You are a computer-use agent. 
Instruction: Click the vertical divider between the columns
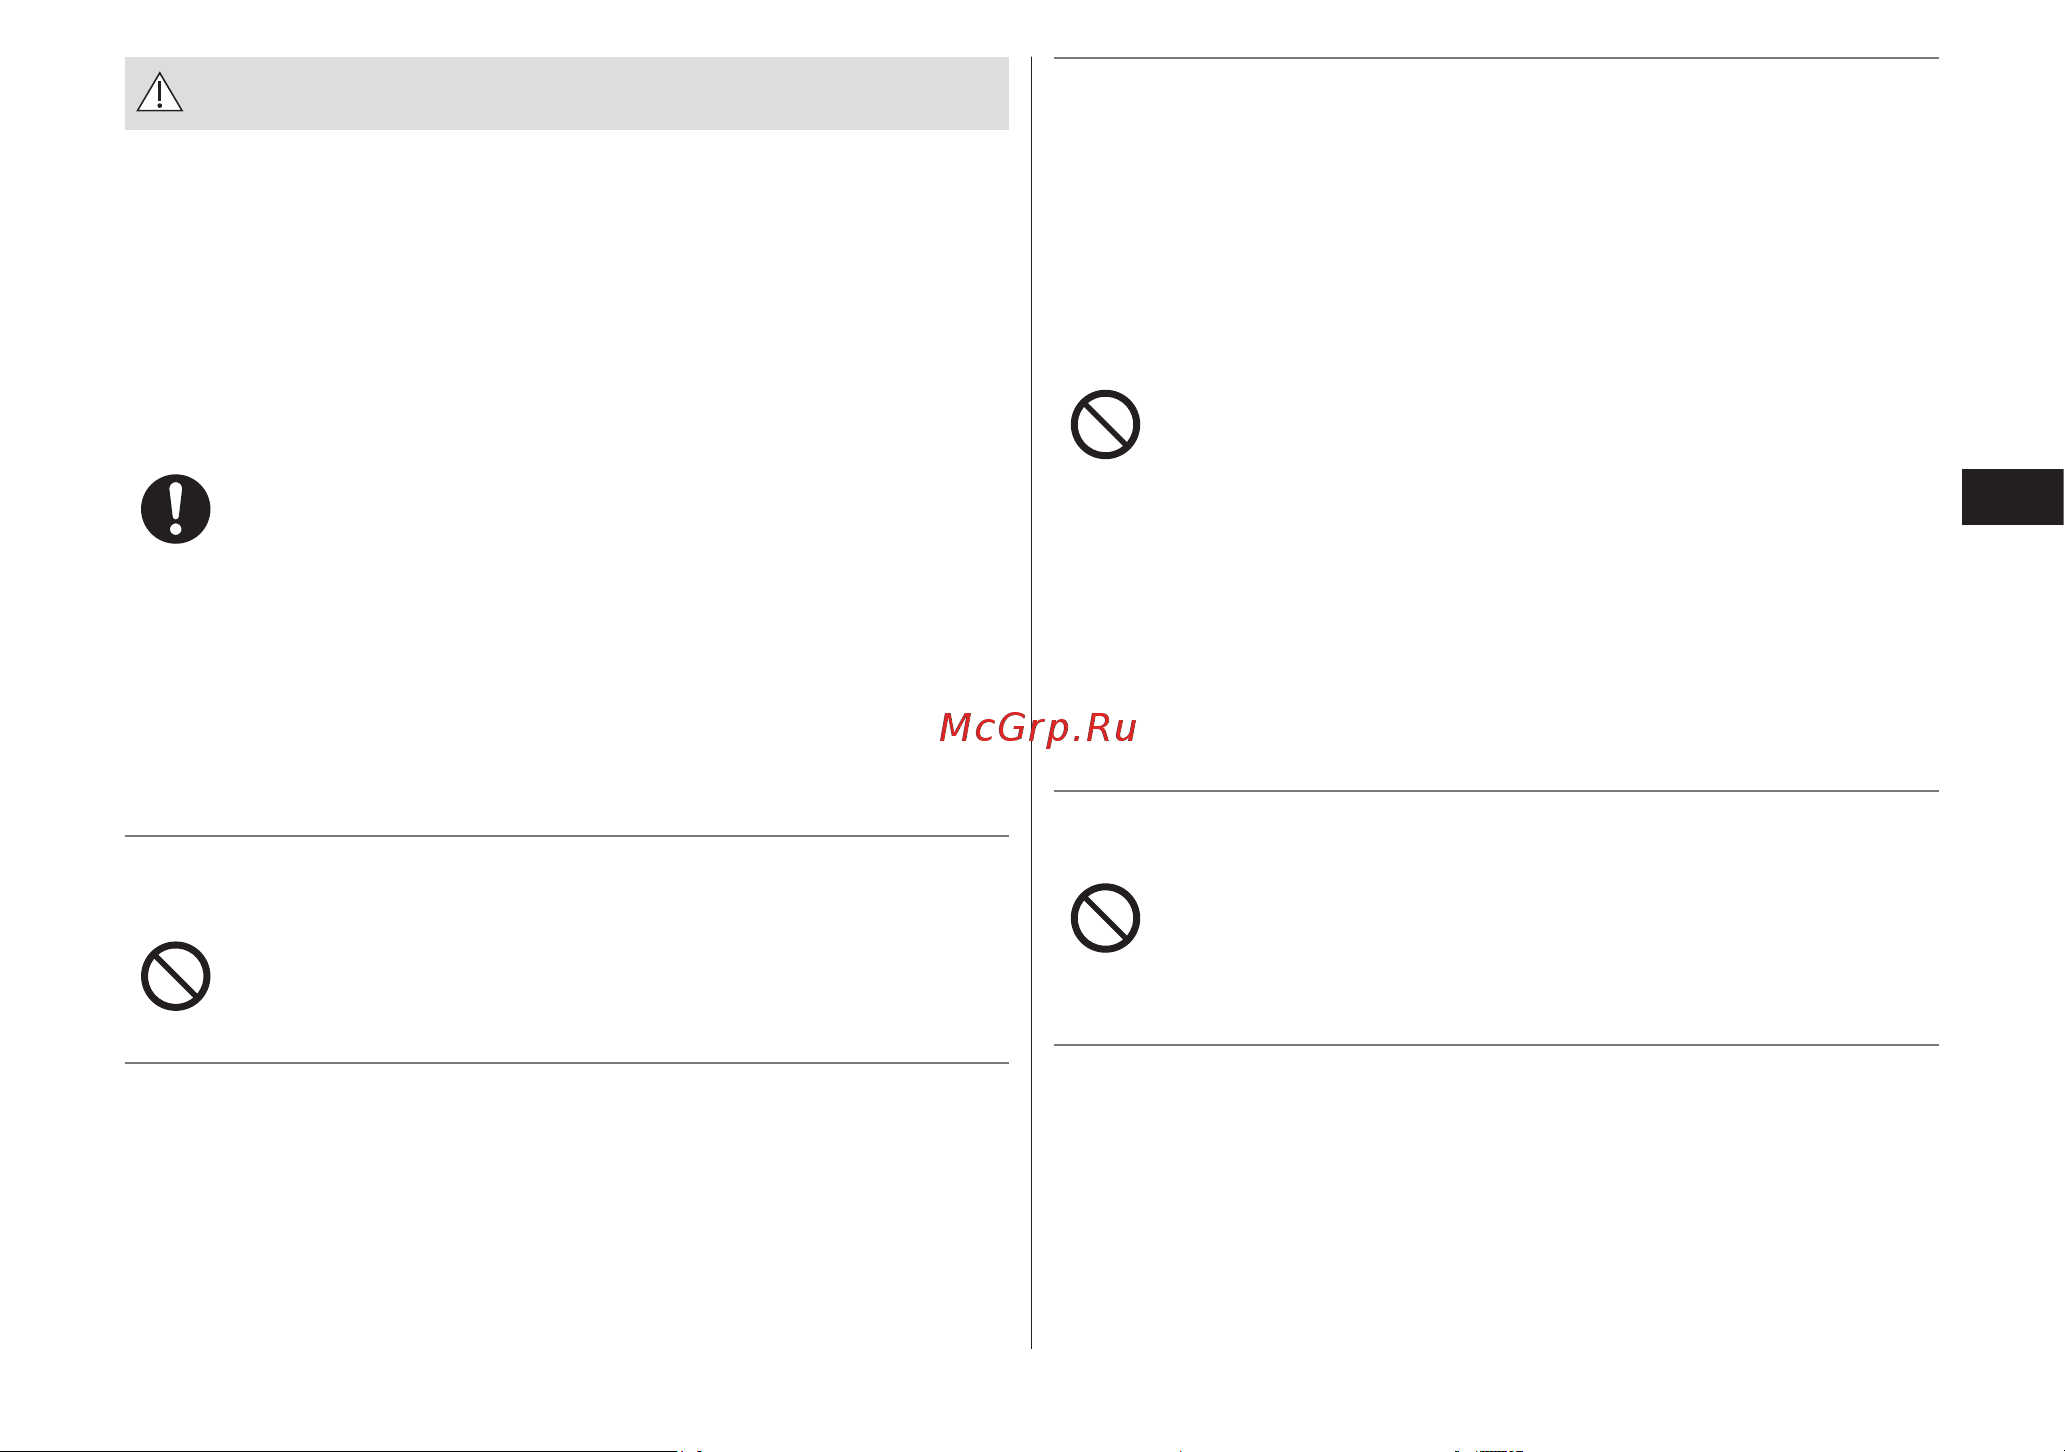(x=1031, y=703)
